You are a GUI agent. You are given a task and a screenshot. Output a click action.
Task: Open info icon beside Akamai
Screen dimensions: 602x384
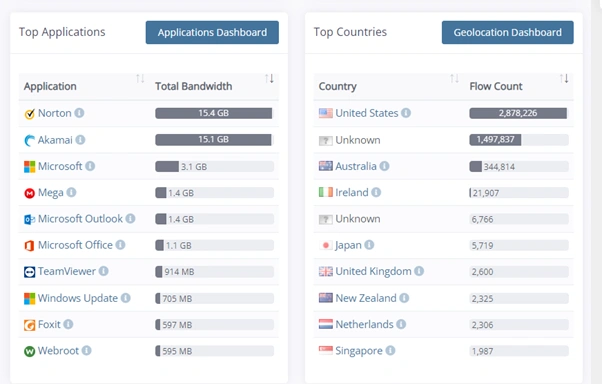[x=80, y=140]
